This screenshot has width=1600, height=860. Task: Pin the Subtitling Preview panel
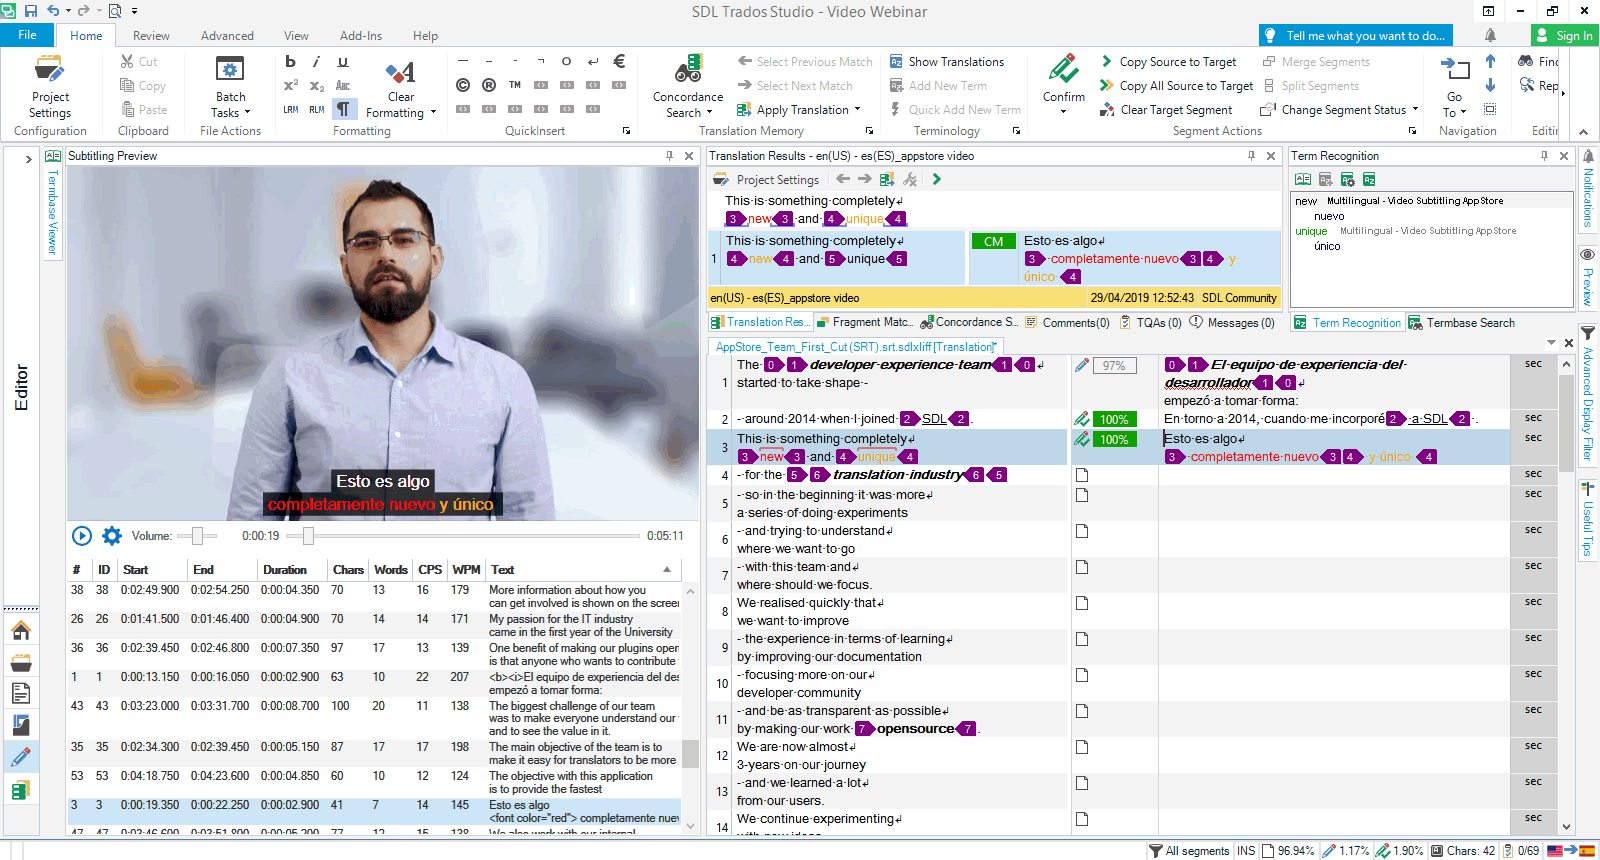click(669, 156)
